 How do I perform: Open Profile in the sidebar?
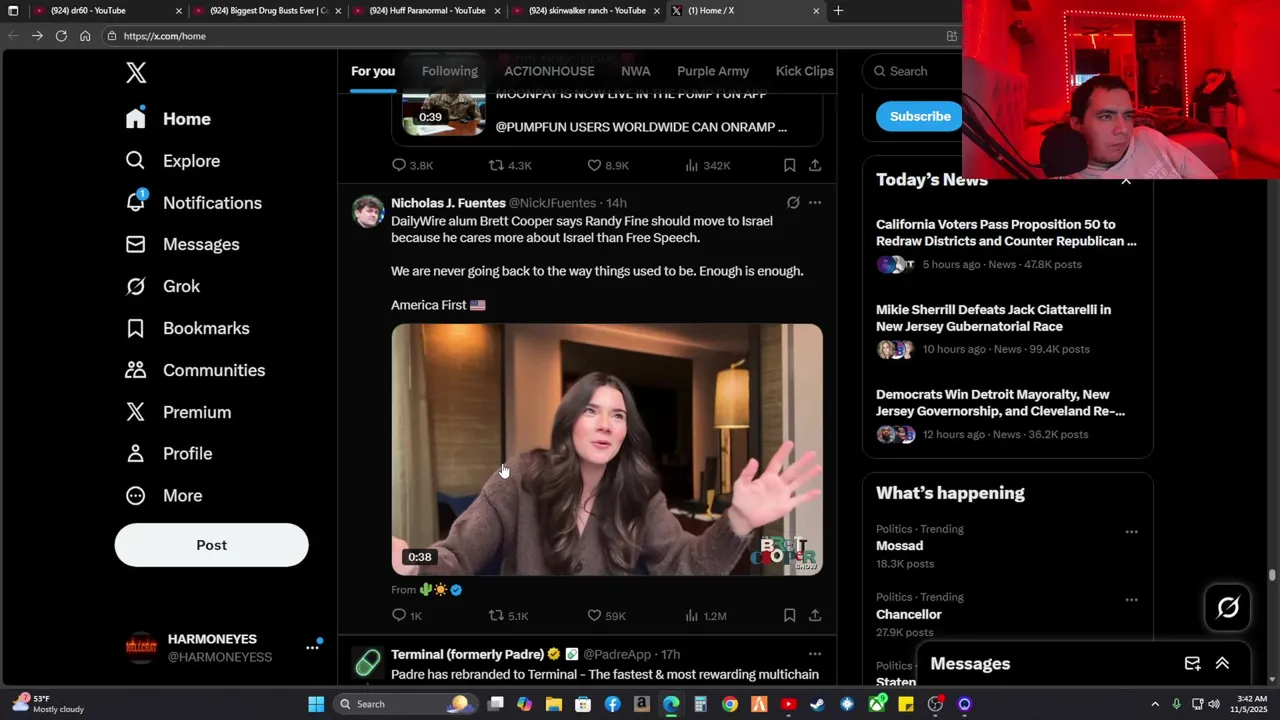(168, 454)
